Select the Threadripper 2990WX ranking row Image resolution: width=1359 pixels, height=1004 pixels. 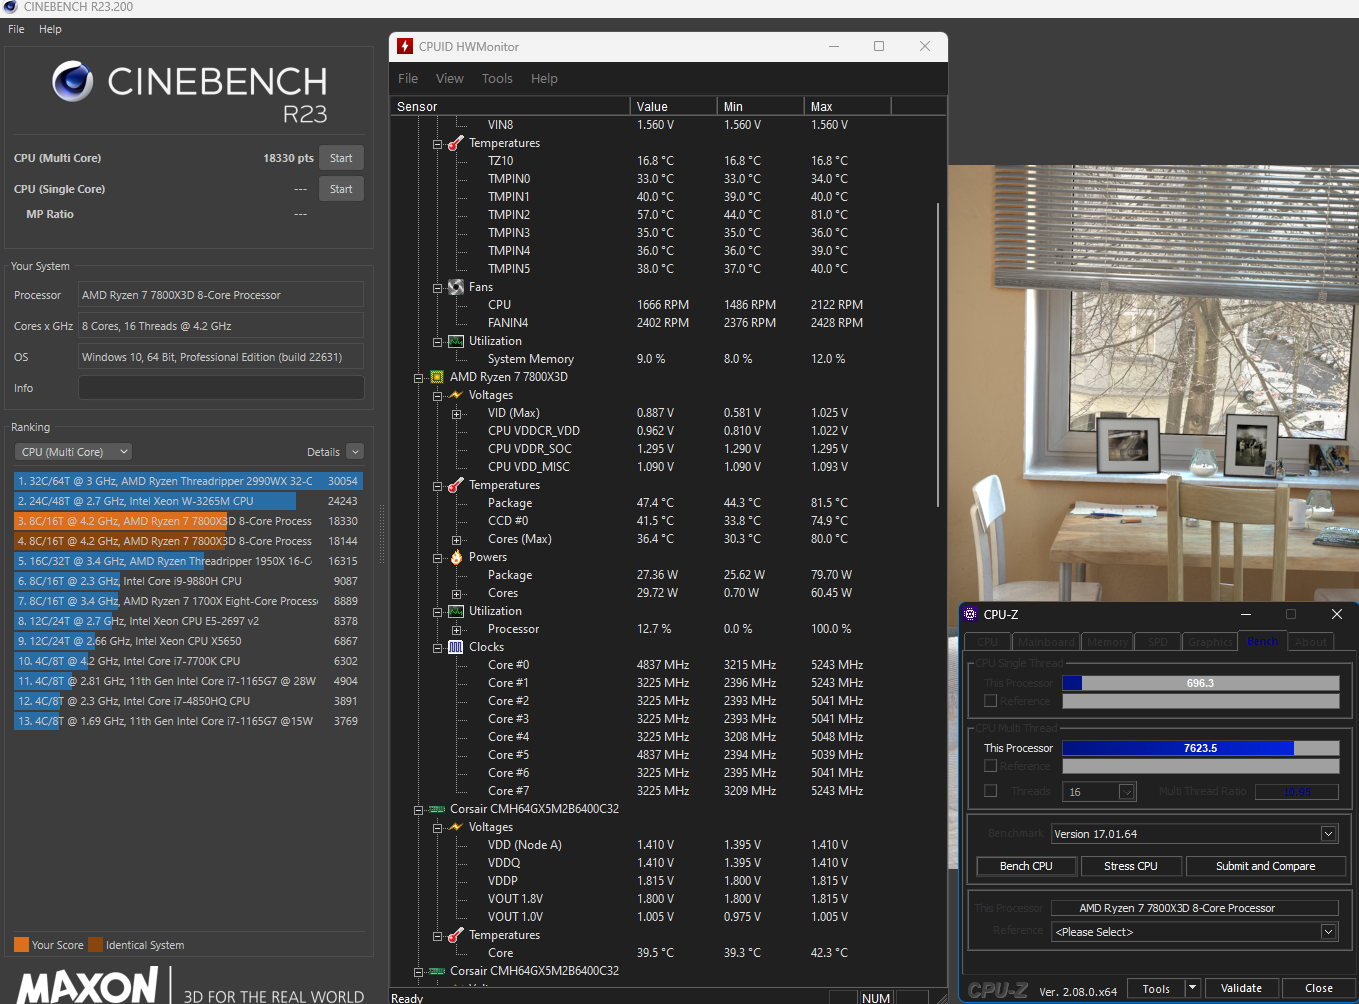click(x=188, y=481)
